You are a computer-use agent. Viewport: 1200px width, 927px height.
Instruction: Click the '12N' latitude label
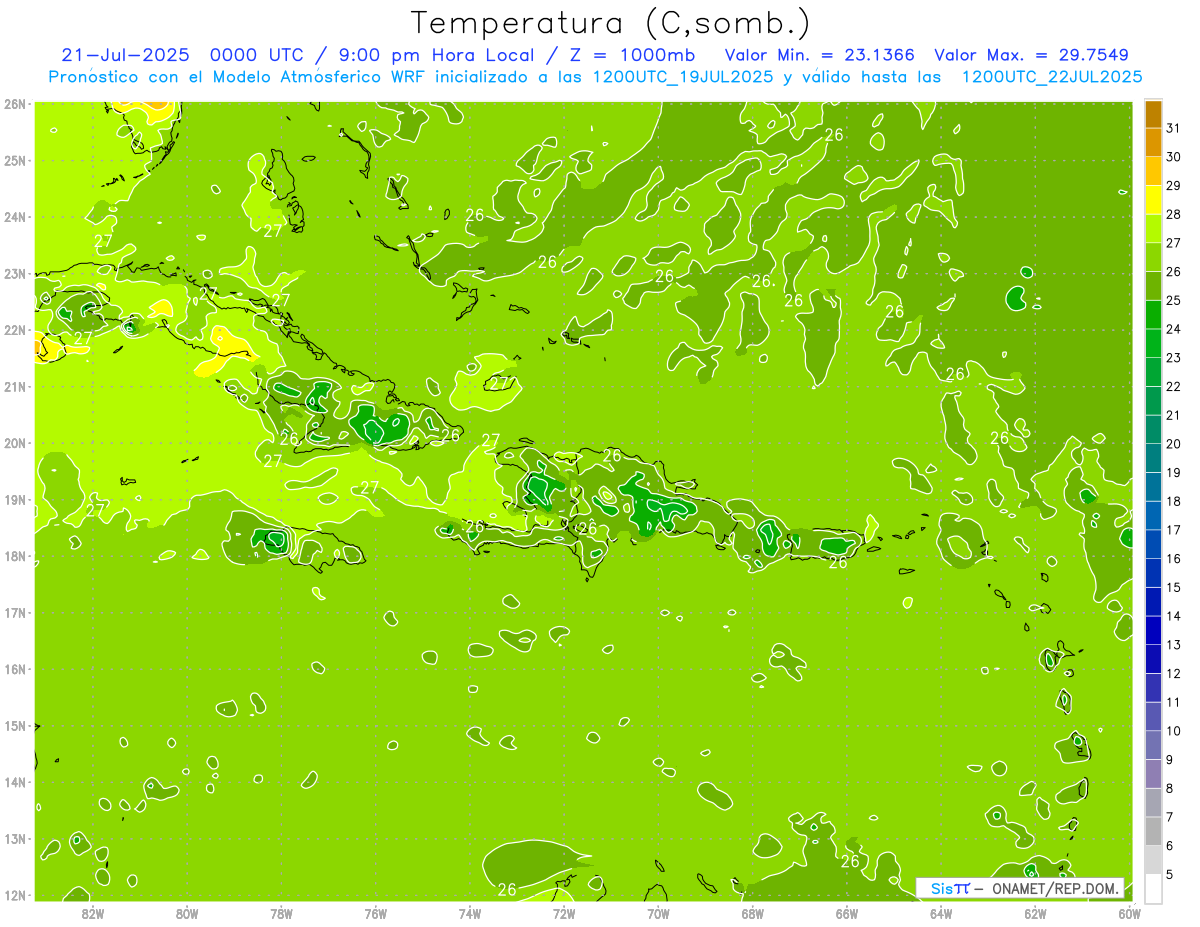click(14, 895)
